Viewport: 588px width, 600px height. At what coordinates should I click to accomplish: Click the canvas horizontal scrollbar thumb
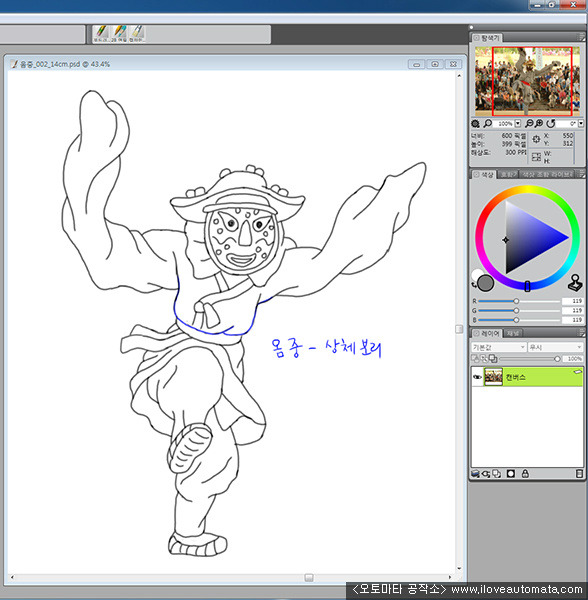click(x=309, y=577)
